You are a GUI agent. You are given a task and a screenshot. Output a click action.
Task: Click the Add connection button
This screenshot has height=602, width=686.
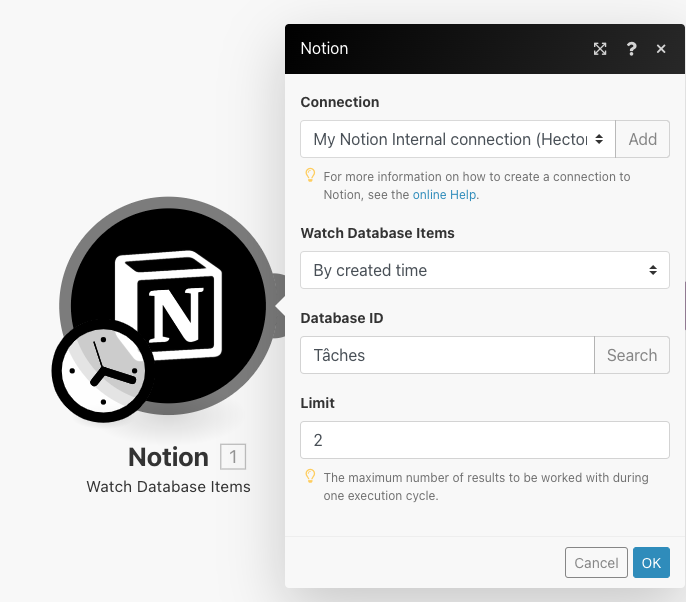pyautogui.click(x=642, y=139)
